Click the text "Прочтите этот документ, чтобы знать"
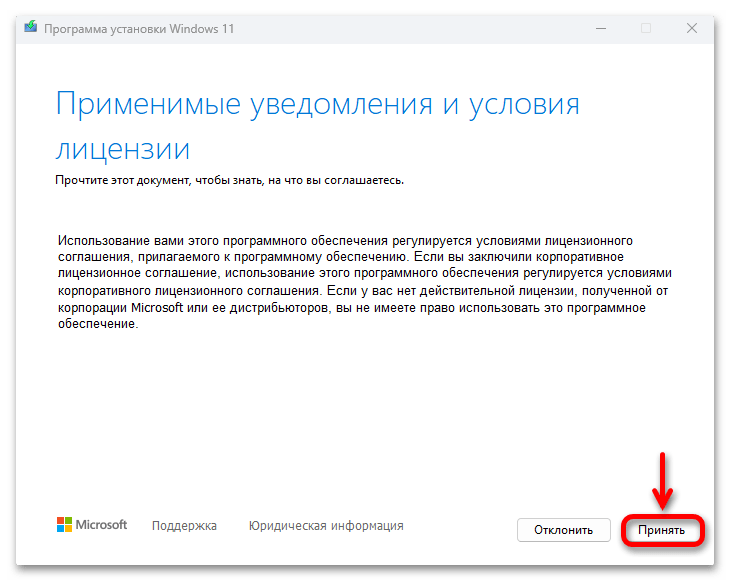This screenshot has height=581, width=730. coord(160,180)
